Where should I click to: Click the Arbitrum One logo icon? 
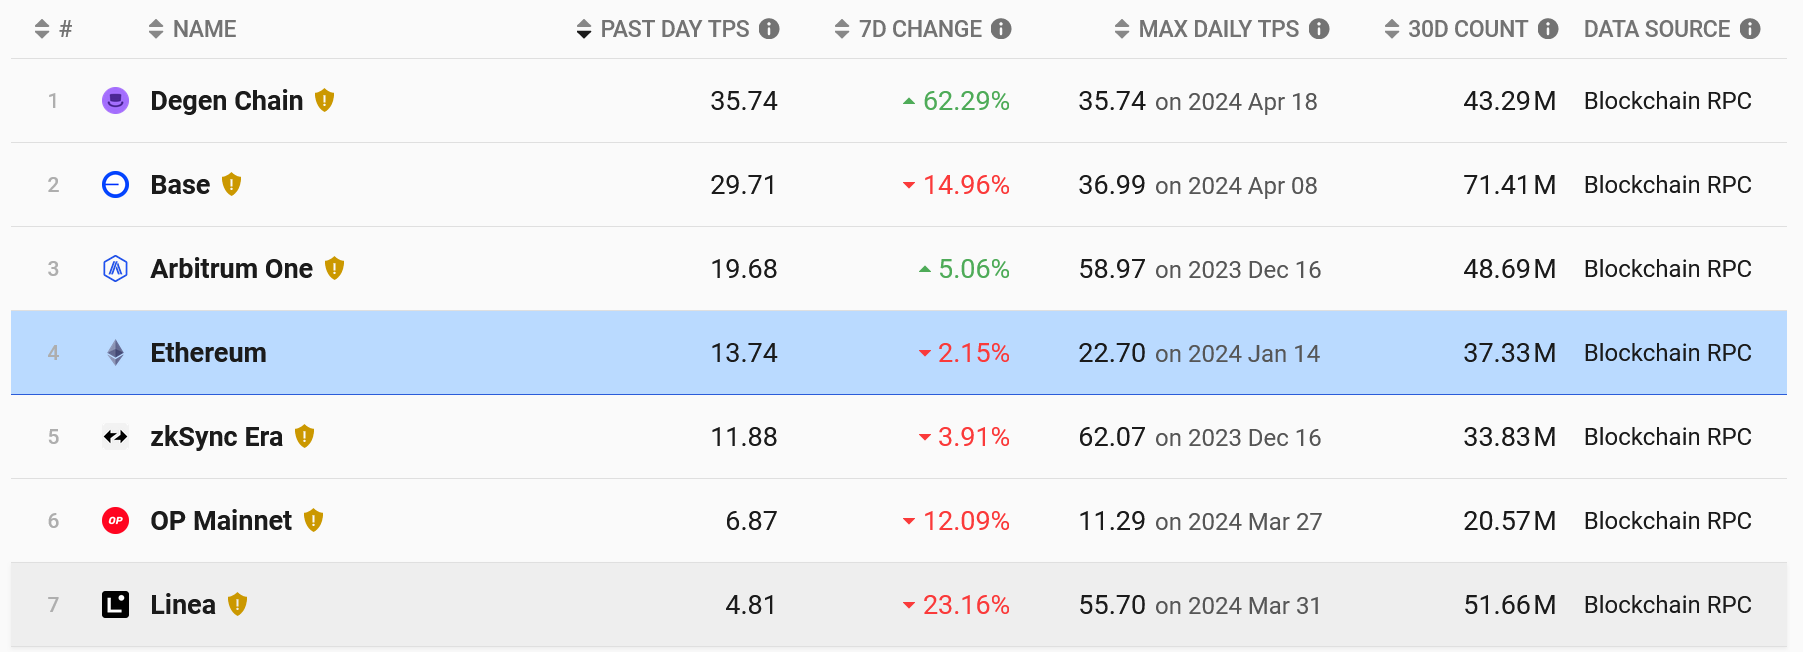coord(116,268)
